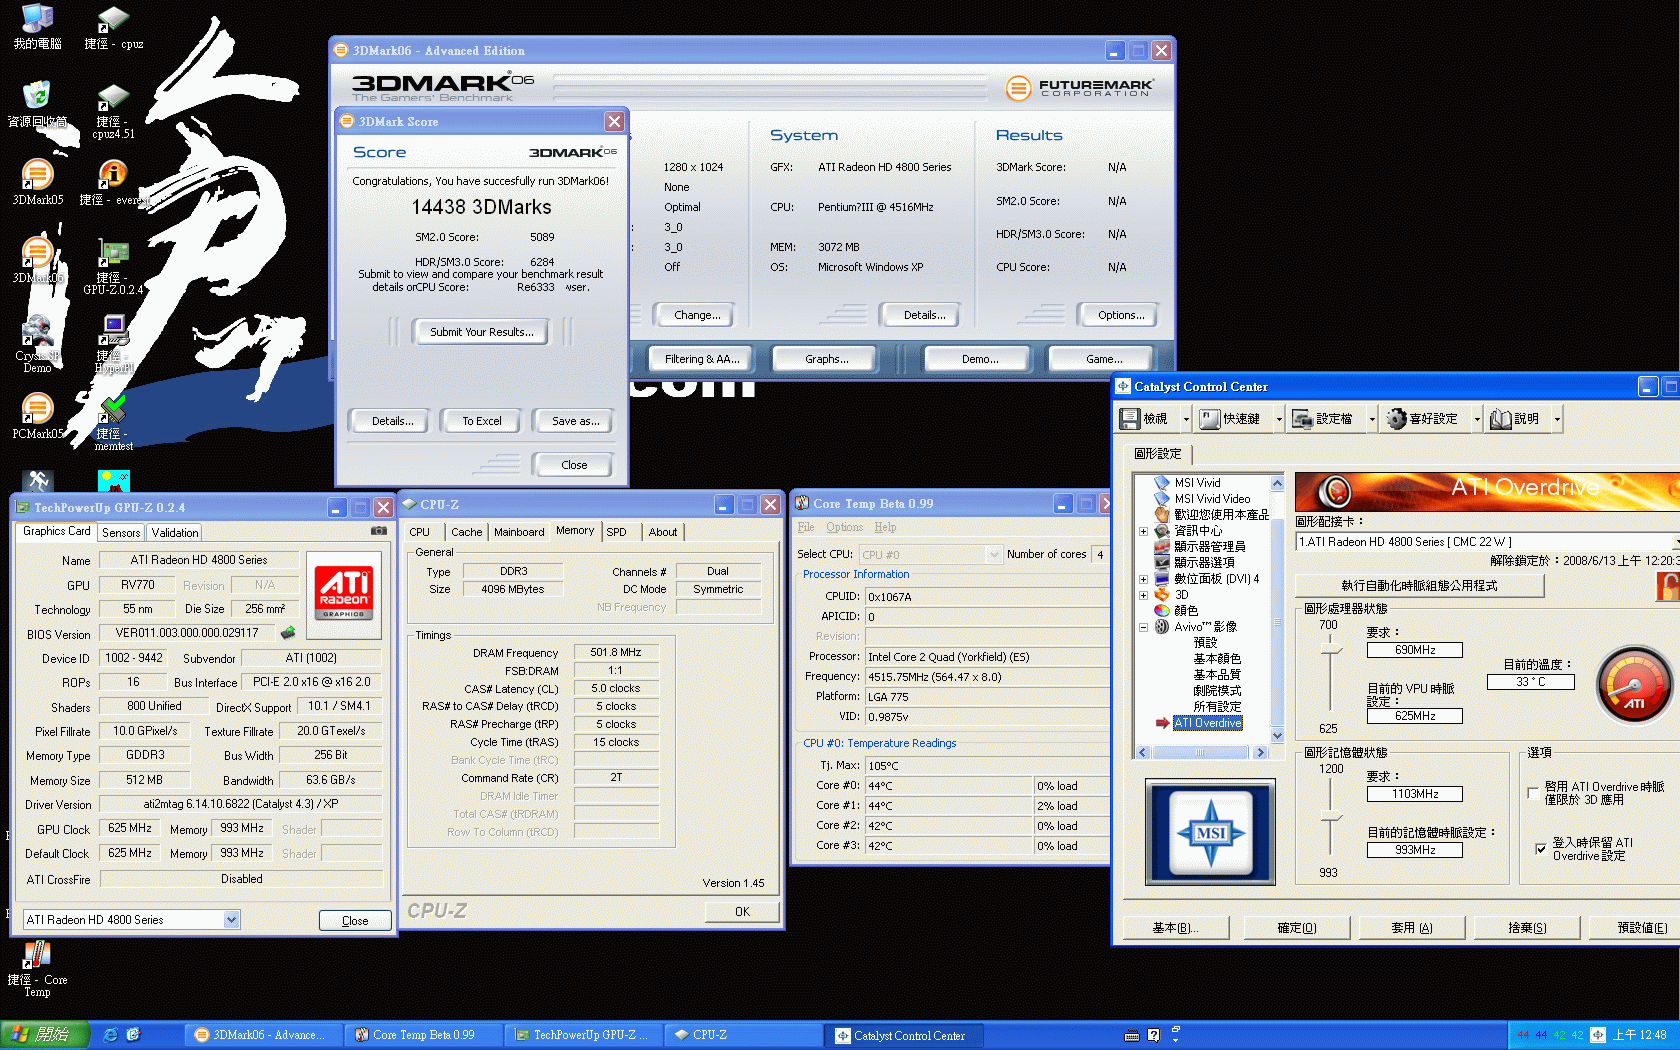Launch the cpuz4.51 desktop shortcut
Screen dimensions: 1680x1050
[113, 110]
